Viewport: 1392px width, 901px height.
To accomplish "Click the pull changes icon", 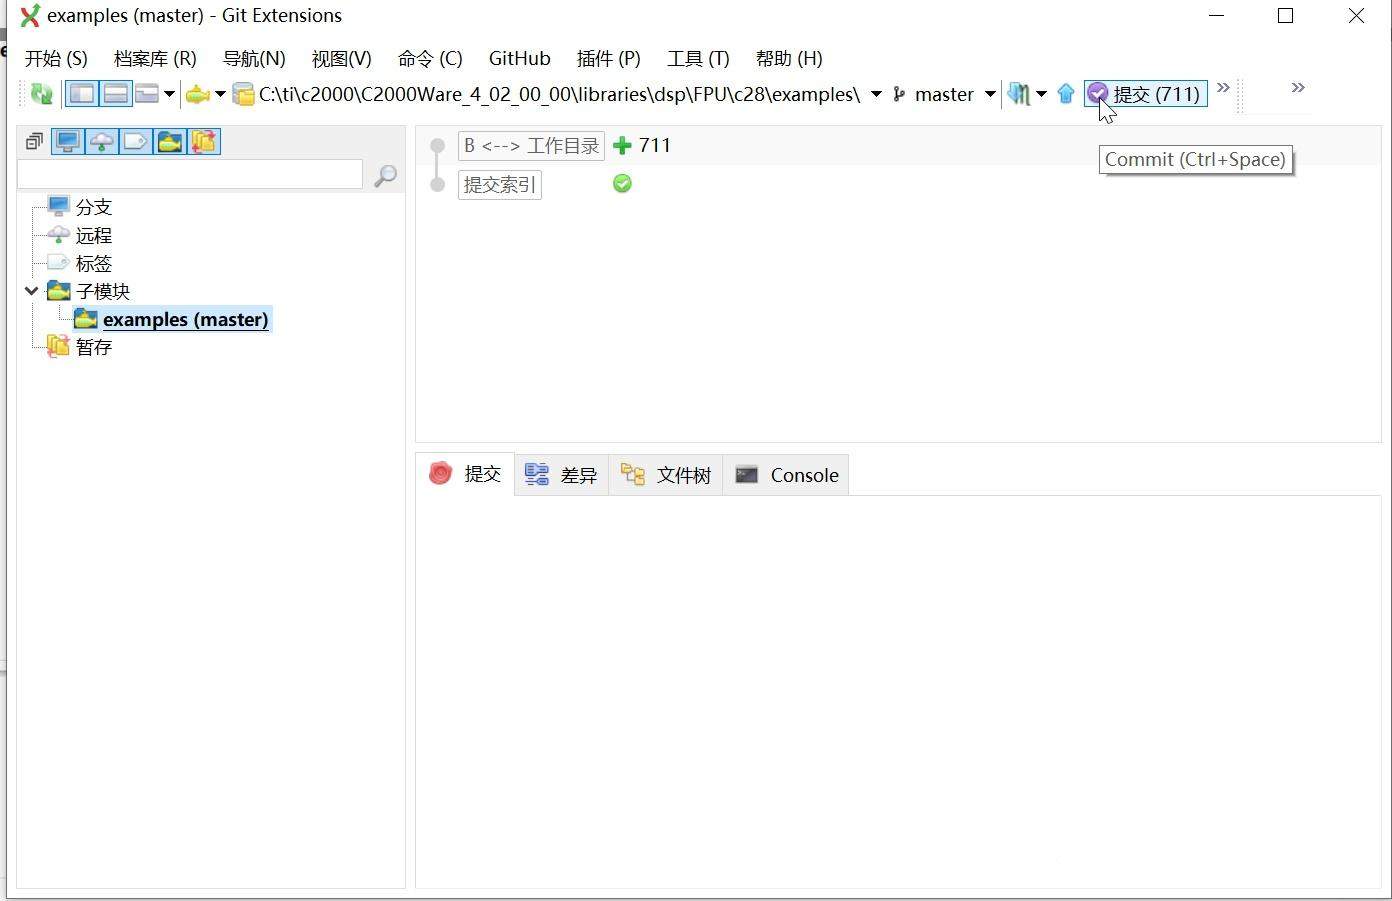I will 1018,94.
